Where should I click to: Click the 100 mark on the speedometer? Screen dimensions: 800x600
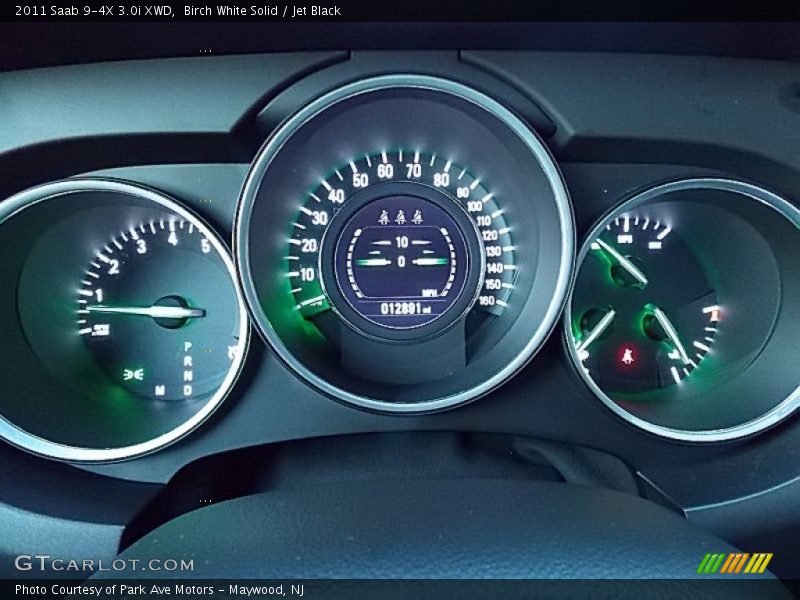(474, 206)
